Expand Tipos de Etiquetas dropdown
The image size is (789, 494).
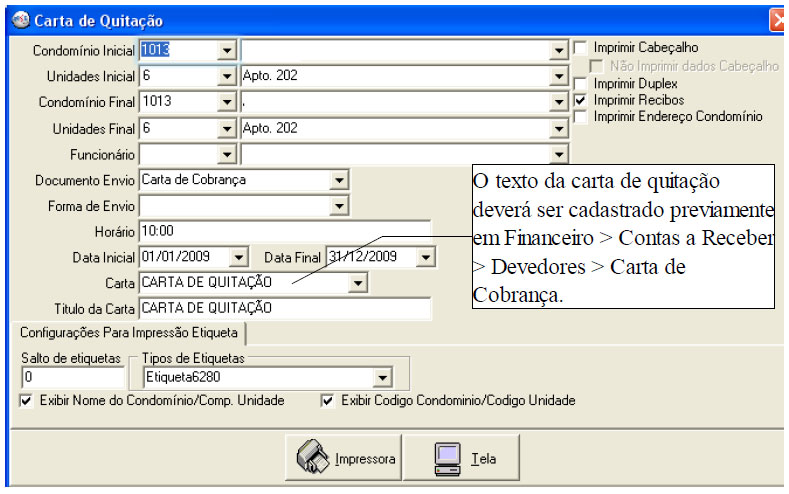coord(382,377)
